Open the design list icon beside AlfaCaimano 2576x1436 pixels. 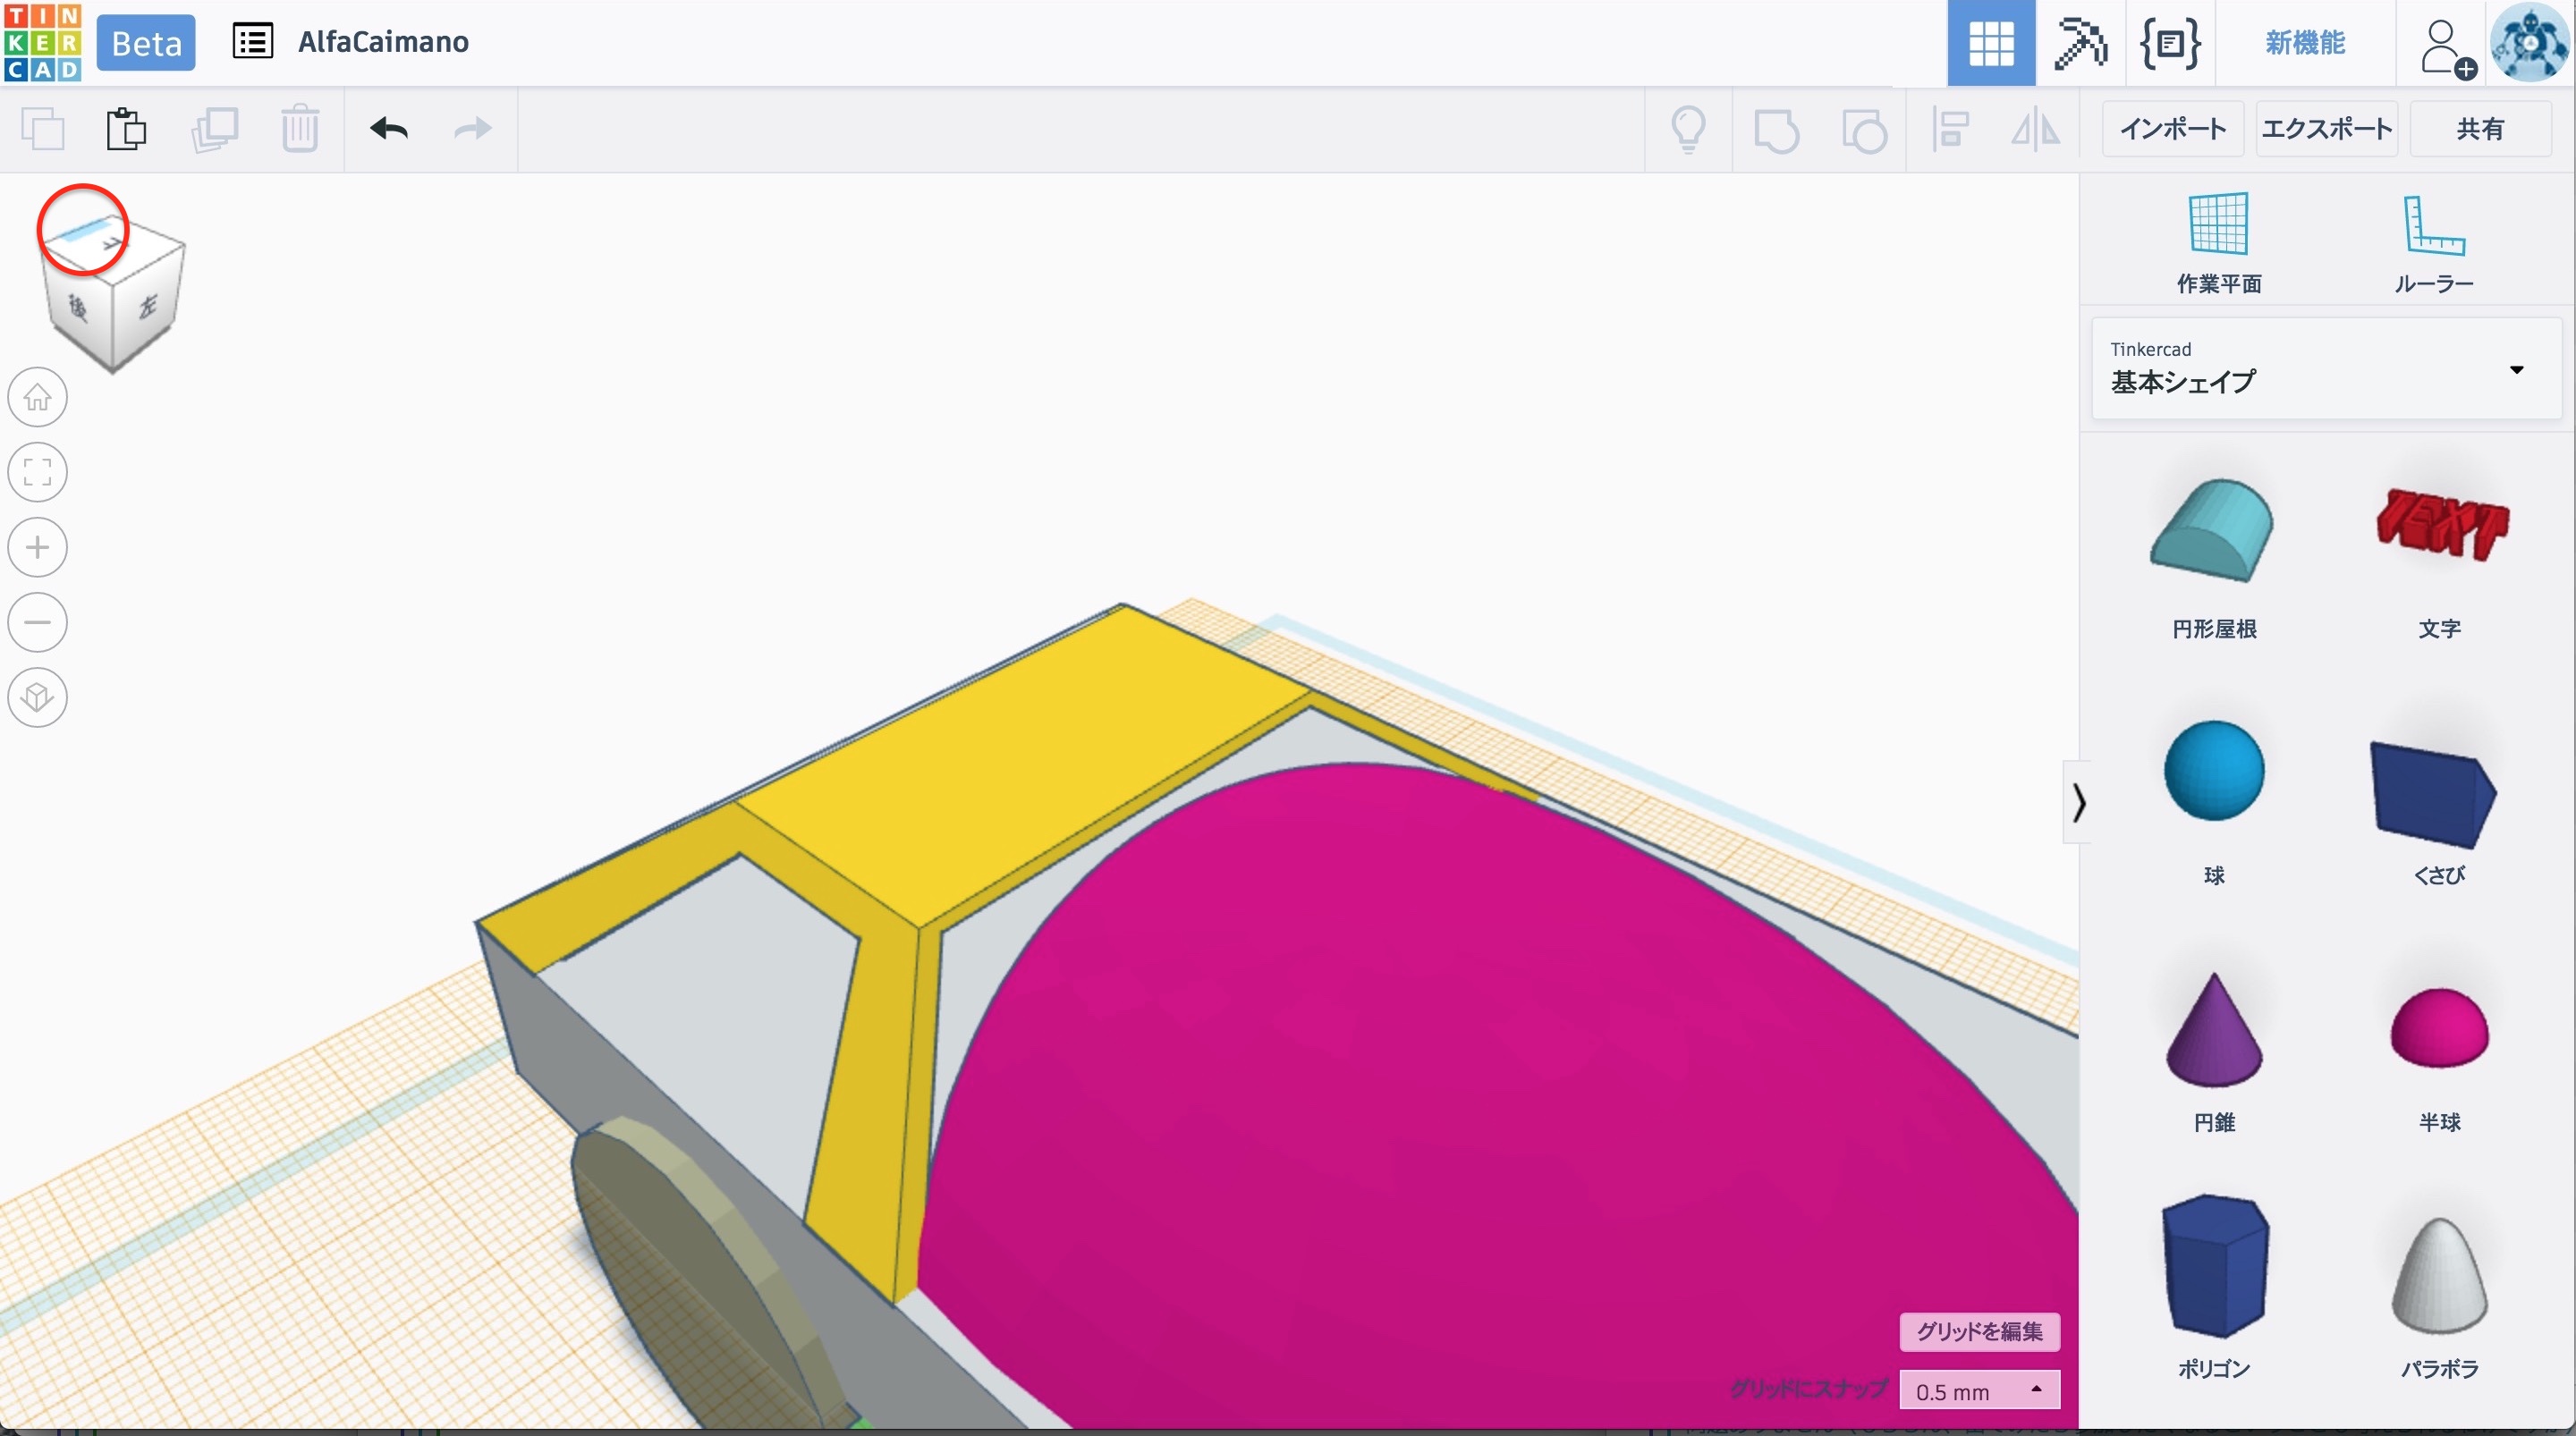click(x=252, y=42)
